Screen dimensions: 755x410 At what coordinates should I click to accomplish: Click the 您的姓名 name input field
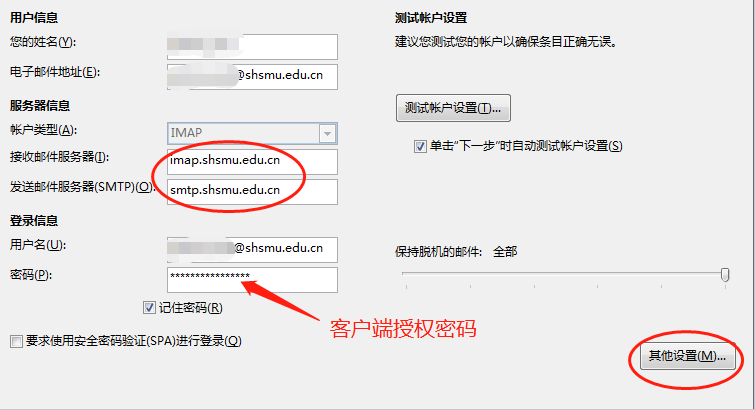(x=252, y=47)
